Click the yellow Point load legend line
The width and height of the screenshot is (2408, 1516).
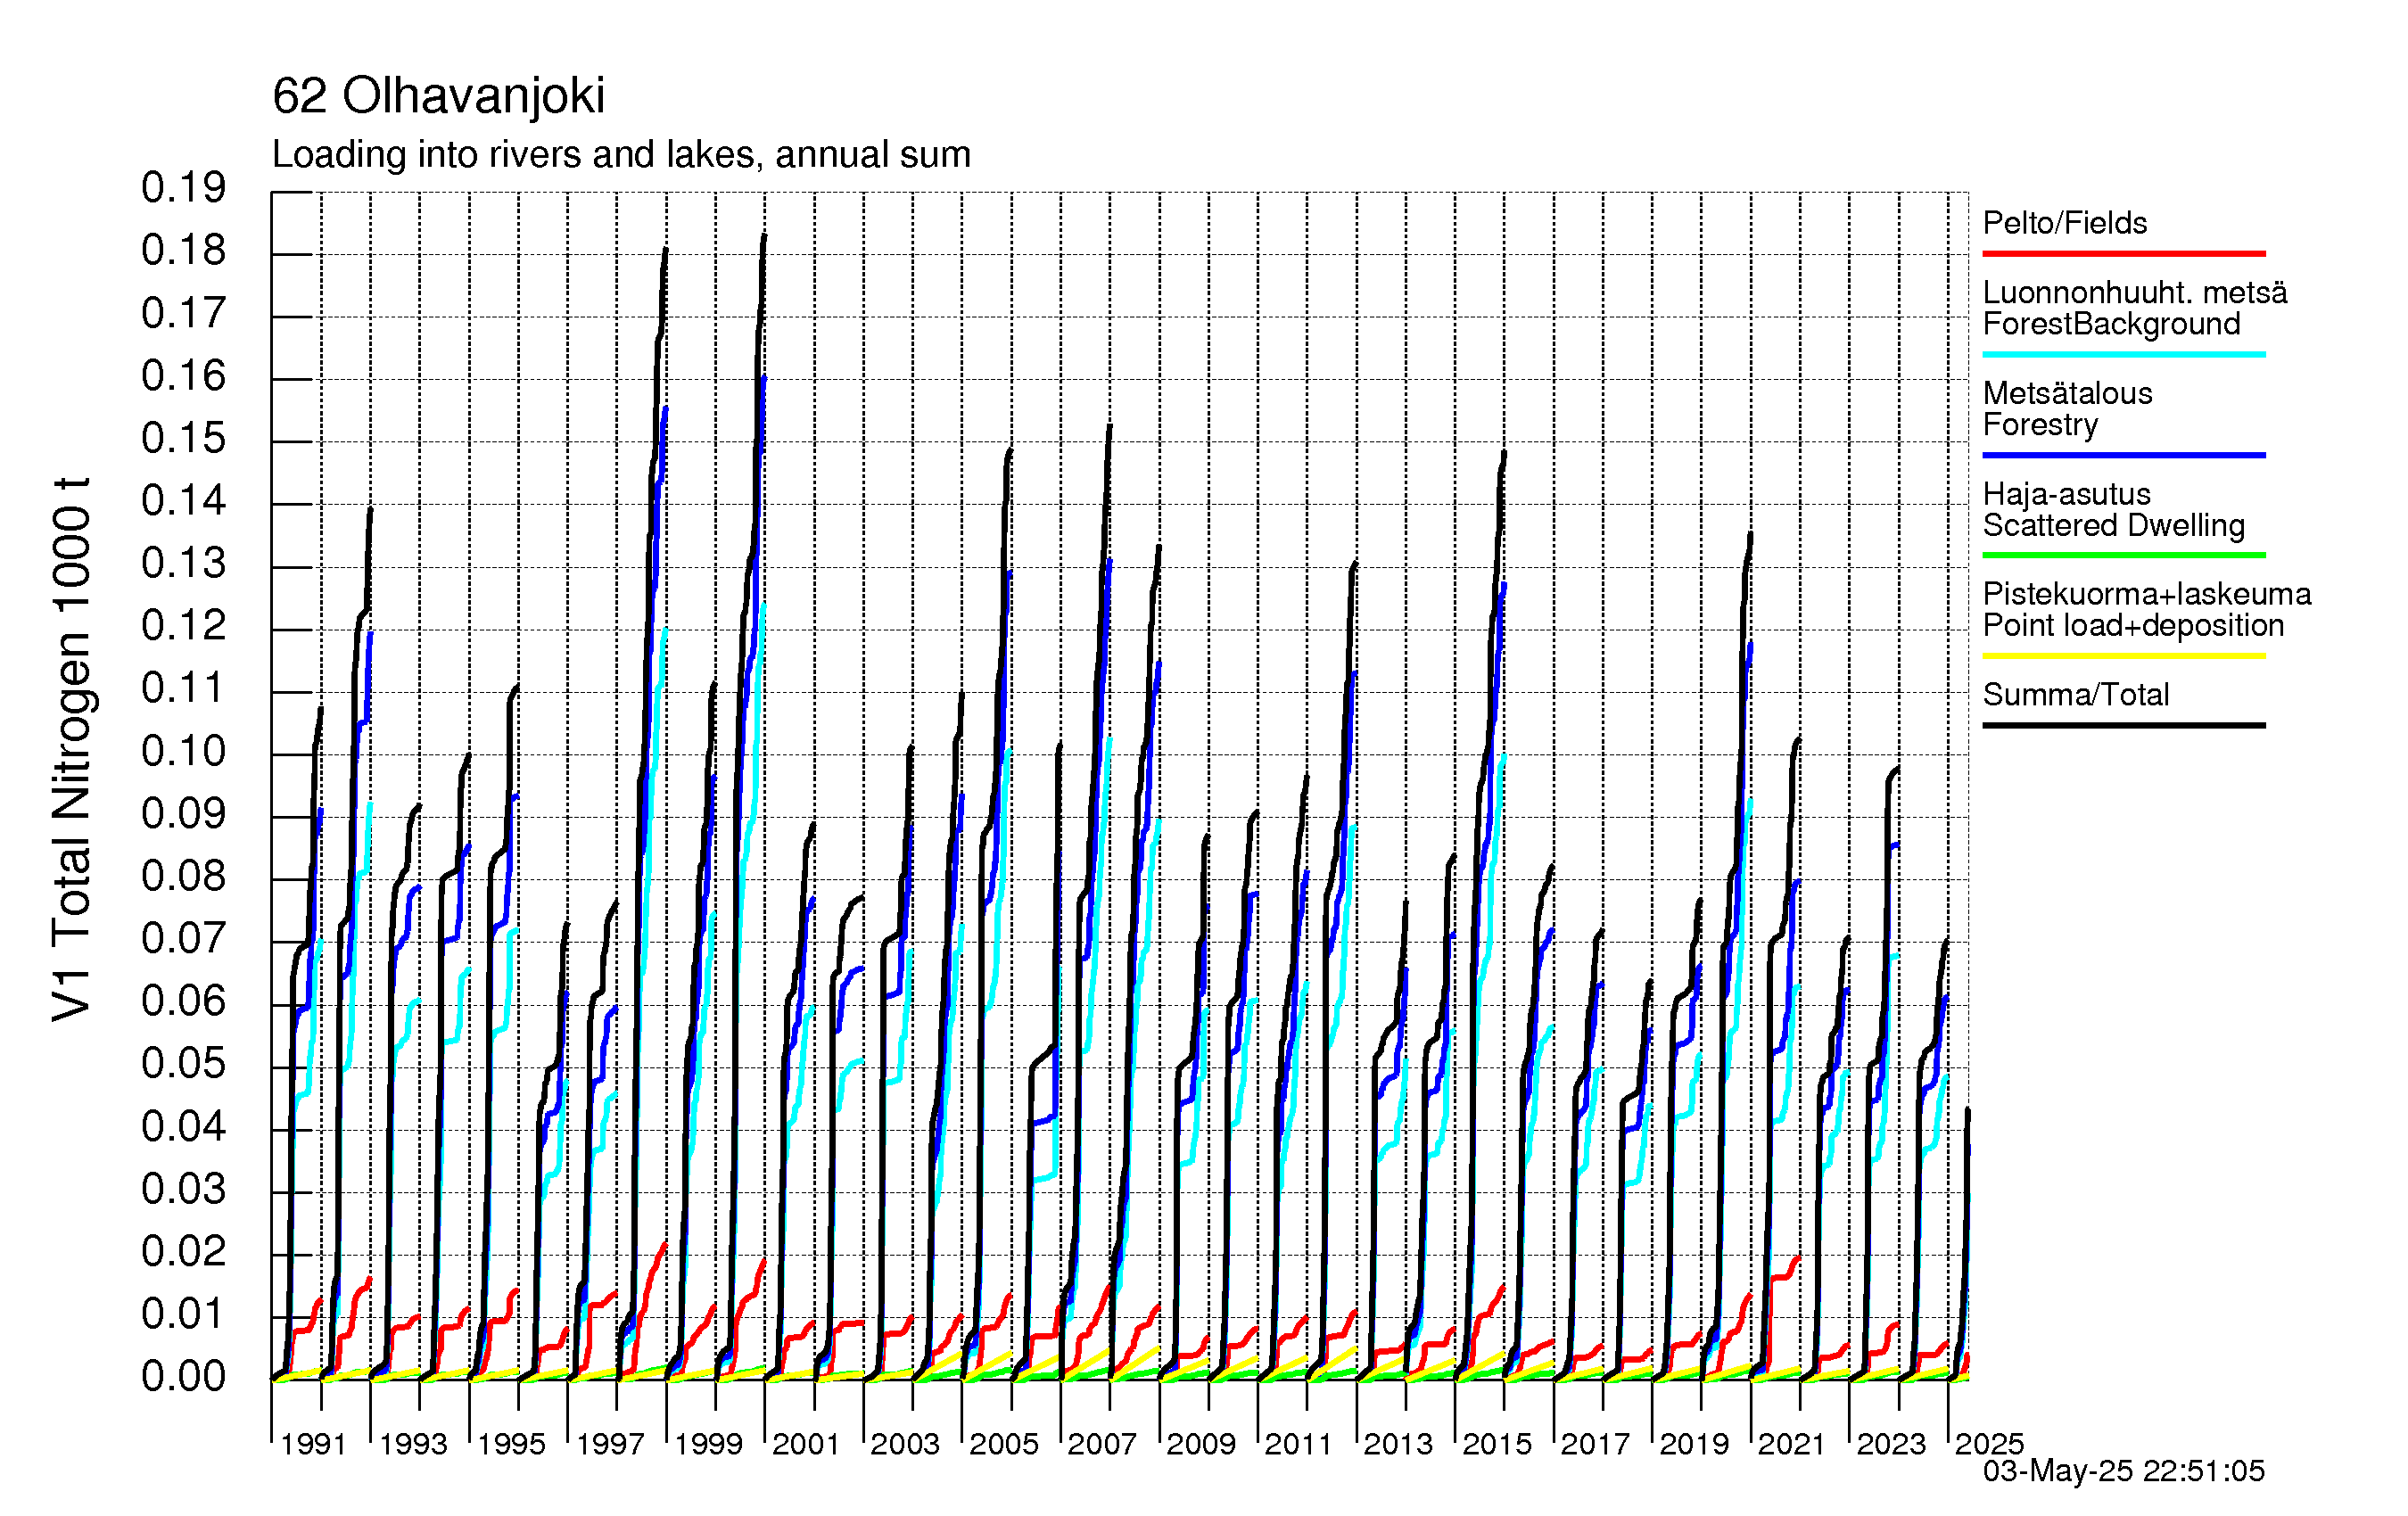pyautogui.click(x=2123, y=656)
